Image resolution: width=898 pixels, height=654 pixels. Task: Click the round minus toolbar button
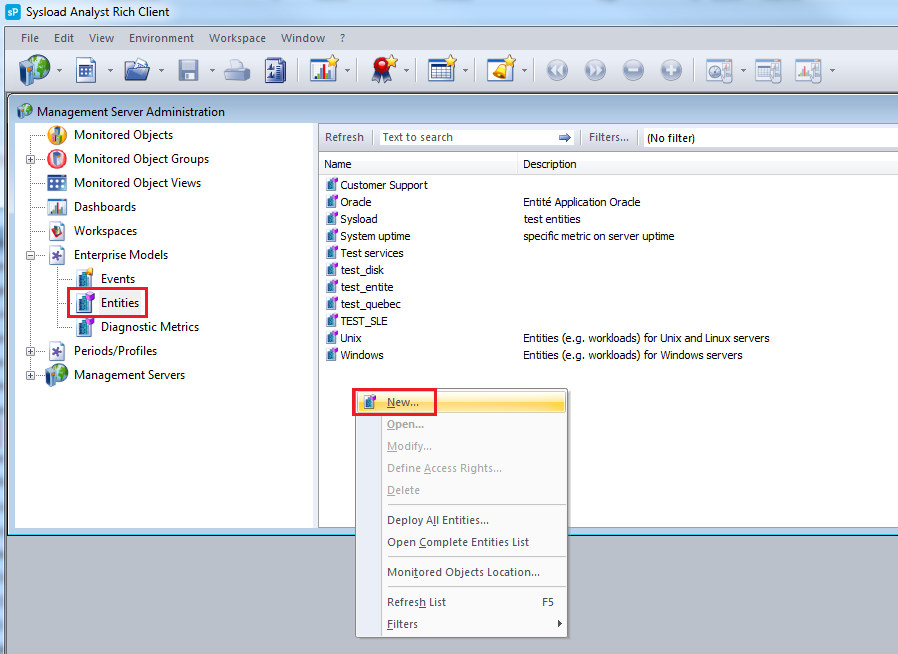pos(633,70)
